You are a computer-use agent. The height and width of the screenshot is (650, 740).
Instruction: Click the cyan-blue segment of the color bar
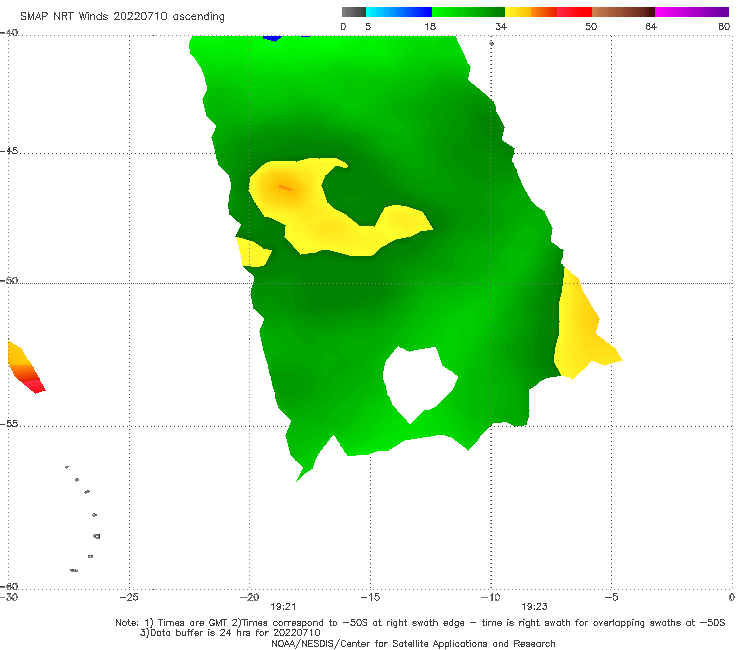coord(399,12)
